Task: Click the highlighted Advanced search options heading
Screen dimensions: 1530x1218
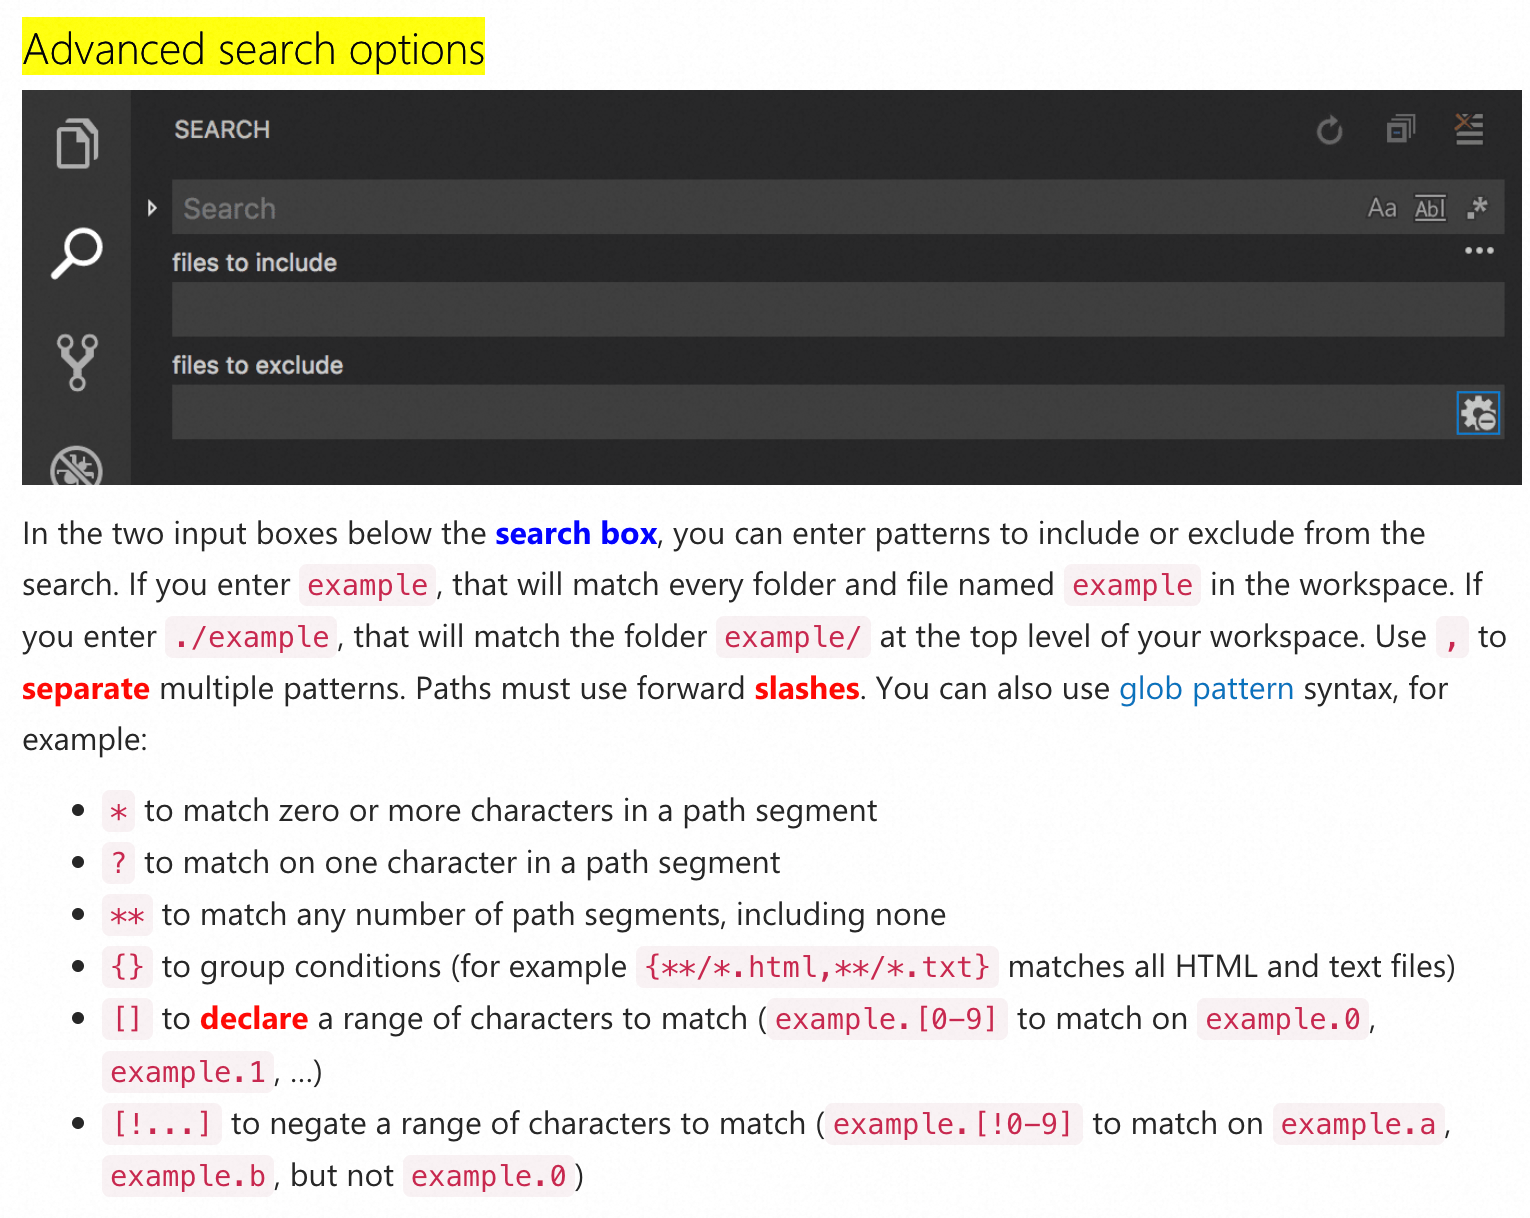Action: click(x=253, y=49)
